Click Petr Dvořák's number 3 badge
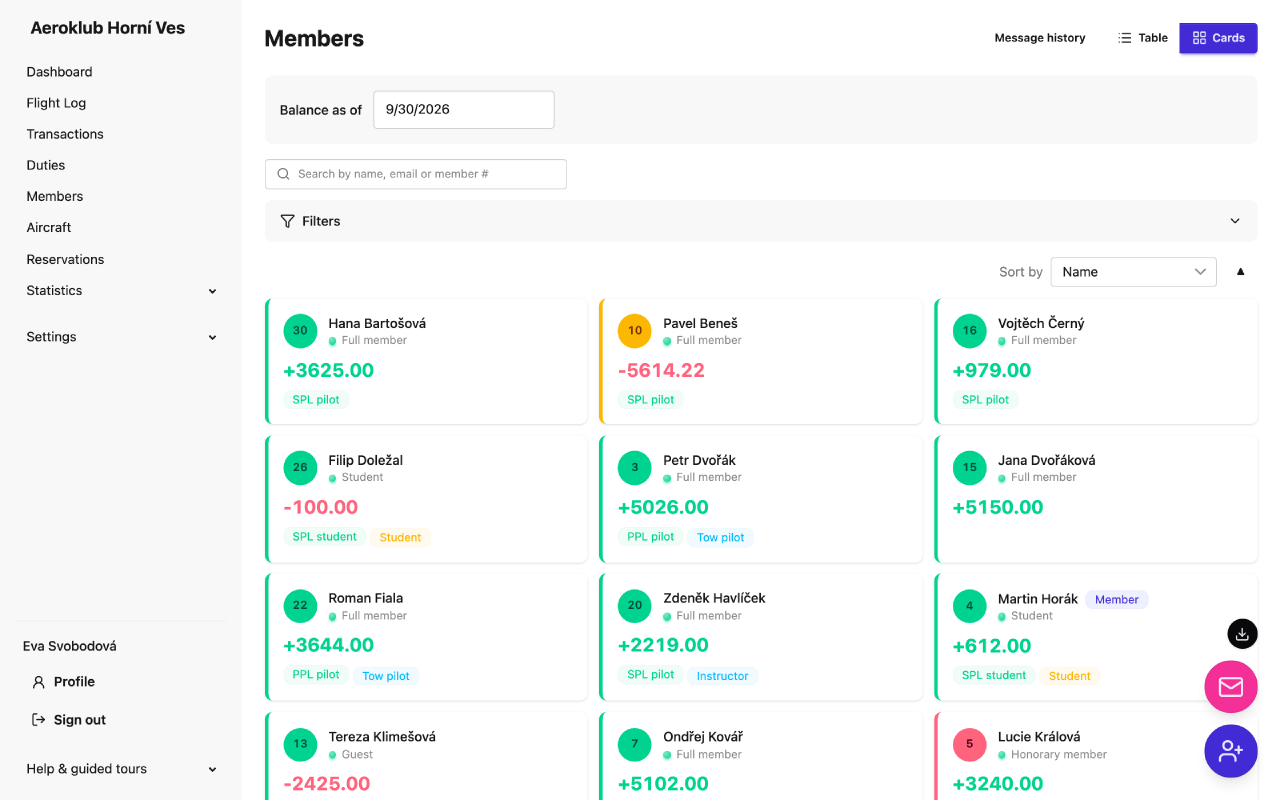The image size is (1280, 800). [635, 468]
